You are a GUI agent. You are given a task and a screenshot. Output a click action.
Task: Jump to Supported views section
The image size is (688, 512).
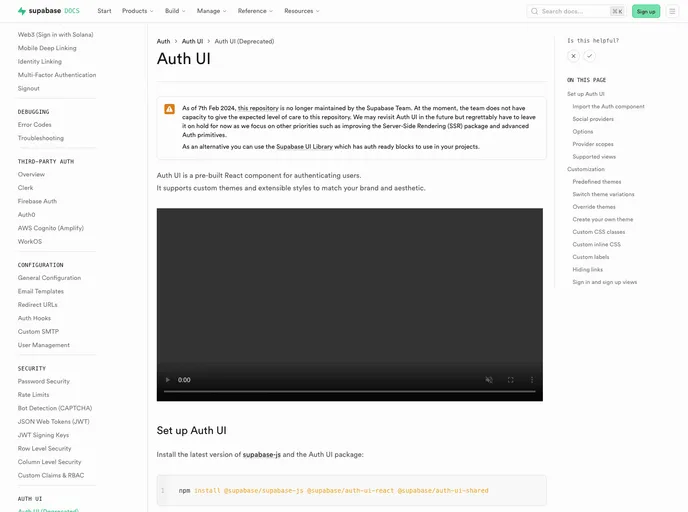click(594, 157)
